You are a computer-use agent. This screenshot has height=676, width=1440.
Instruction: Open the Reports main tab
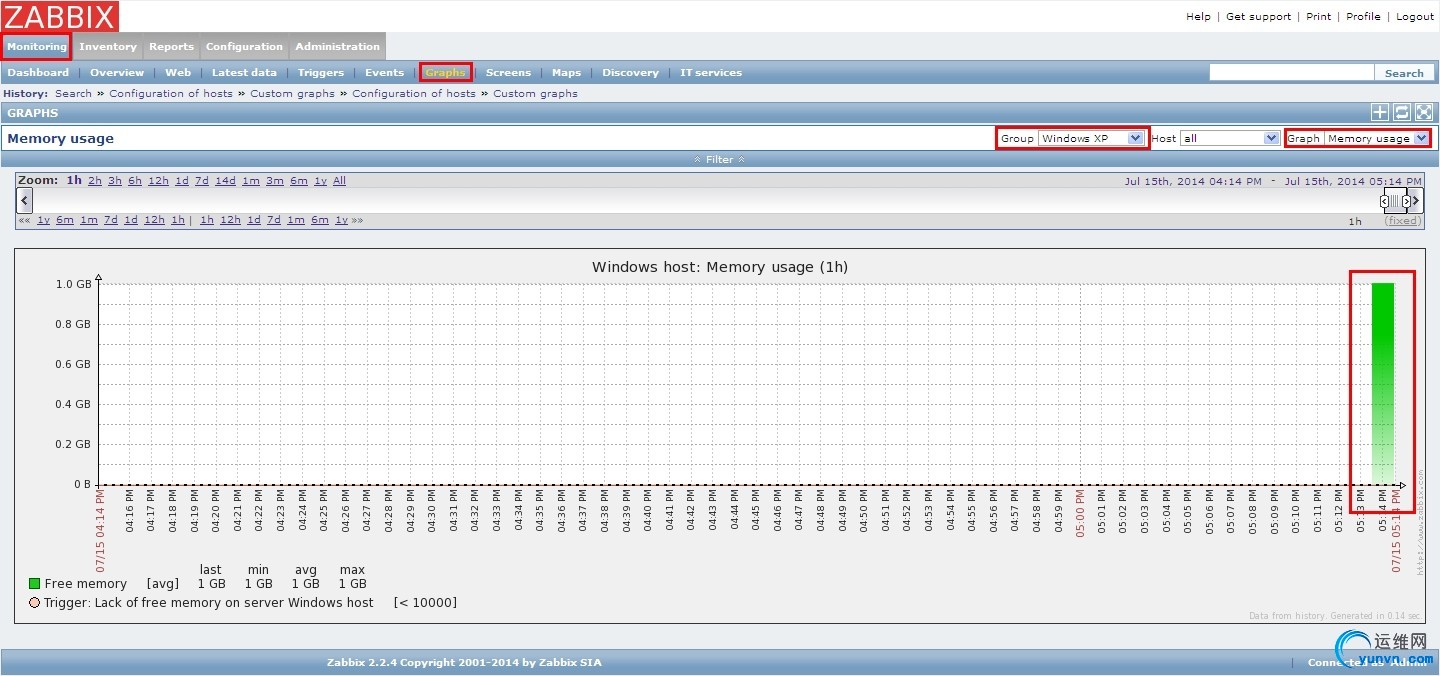(x=171, y=46)
